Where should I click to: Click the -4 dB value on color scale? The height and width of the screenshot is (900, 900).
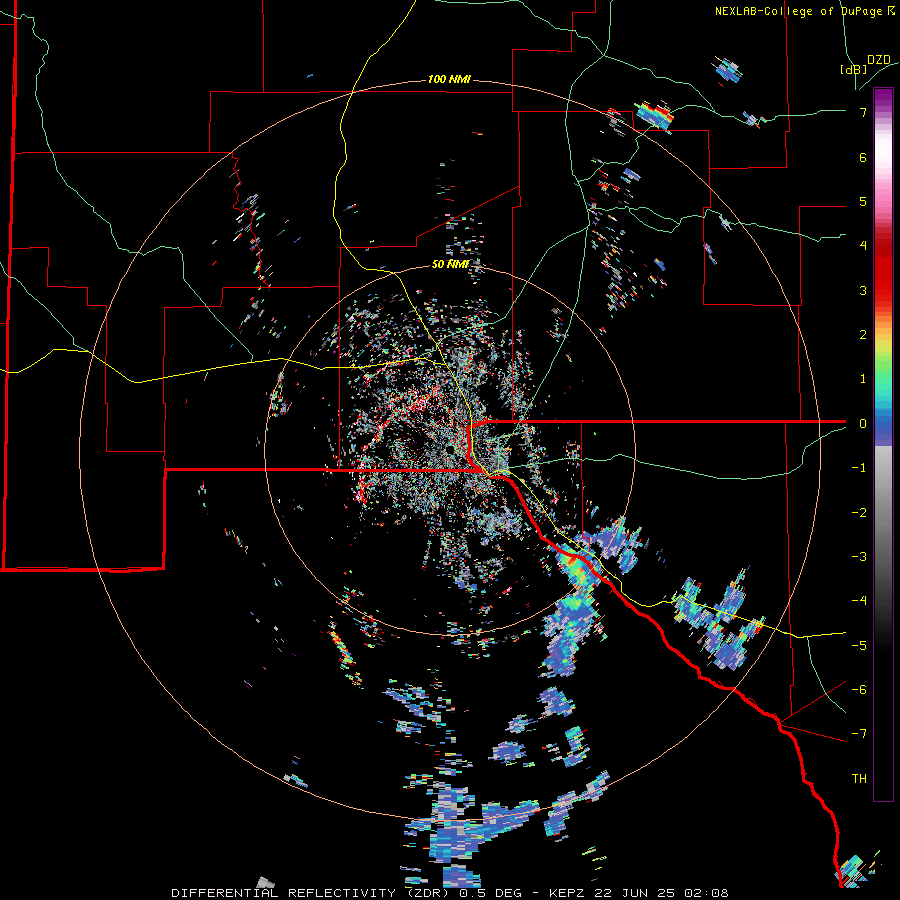(859, 601)
